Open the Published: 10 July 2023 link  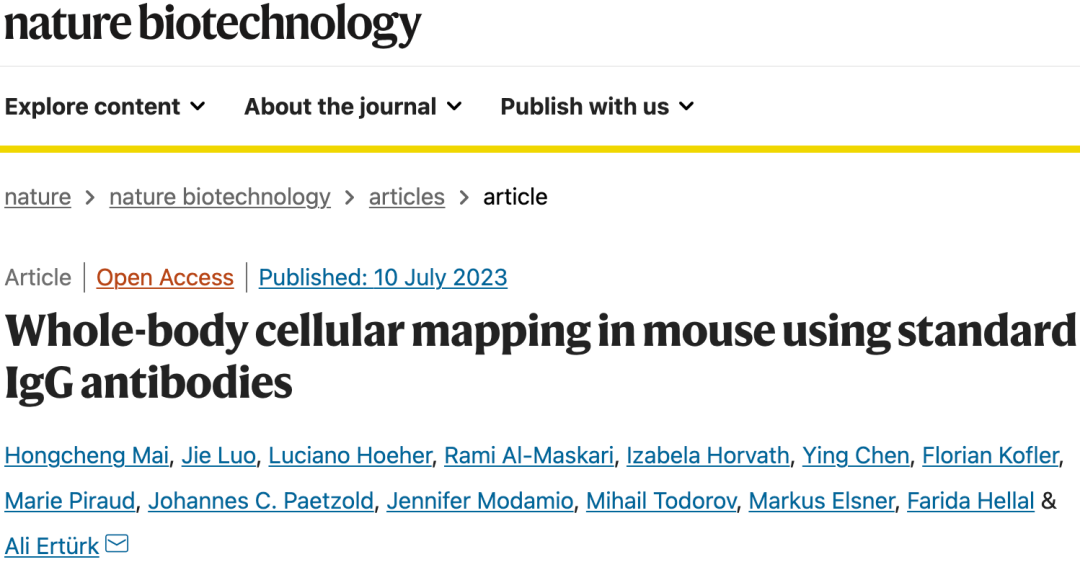coord(383,278)
